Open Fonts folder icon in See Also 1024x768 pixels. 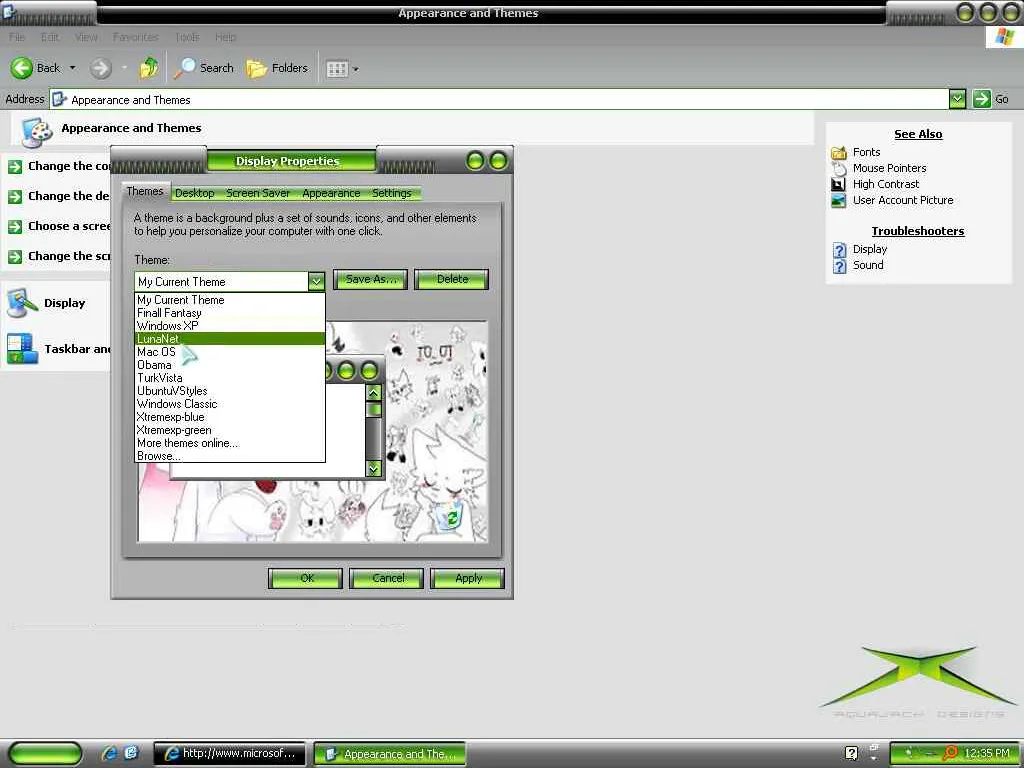(x=839, y=153)
